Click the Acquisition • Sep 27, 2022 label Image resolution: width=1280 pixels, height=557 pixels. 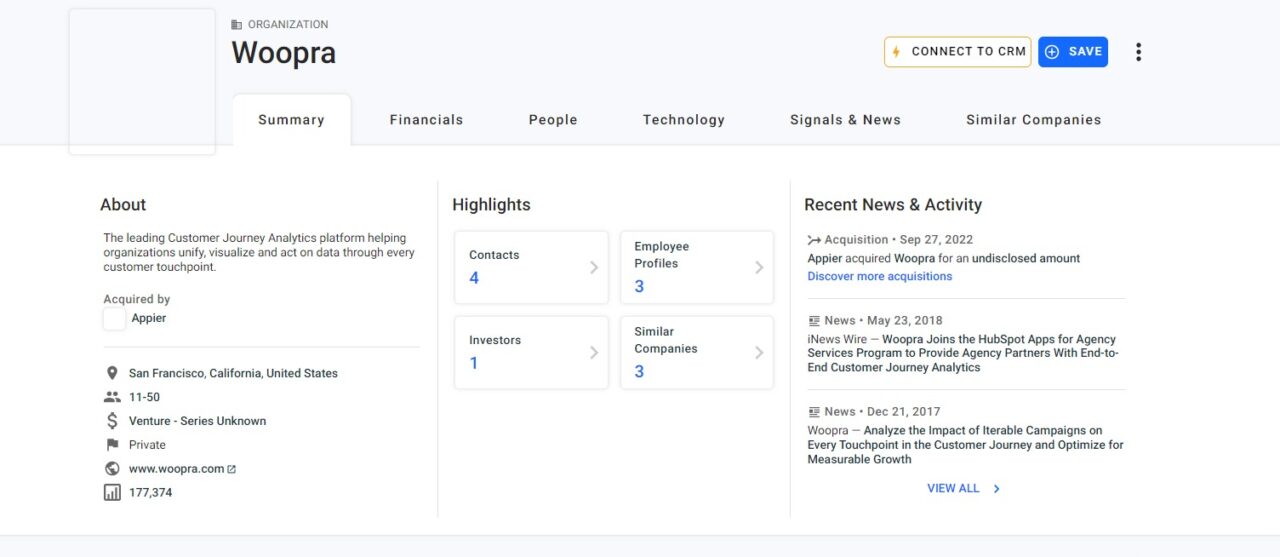click(898, 240)
